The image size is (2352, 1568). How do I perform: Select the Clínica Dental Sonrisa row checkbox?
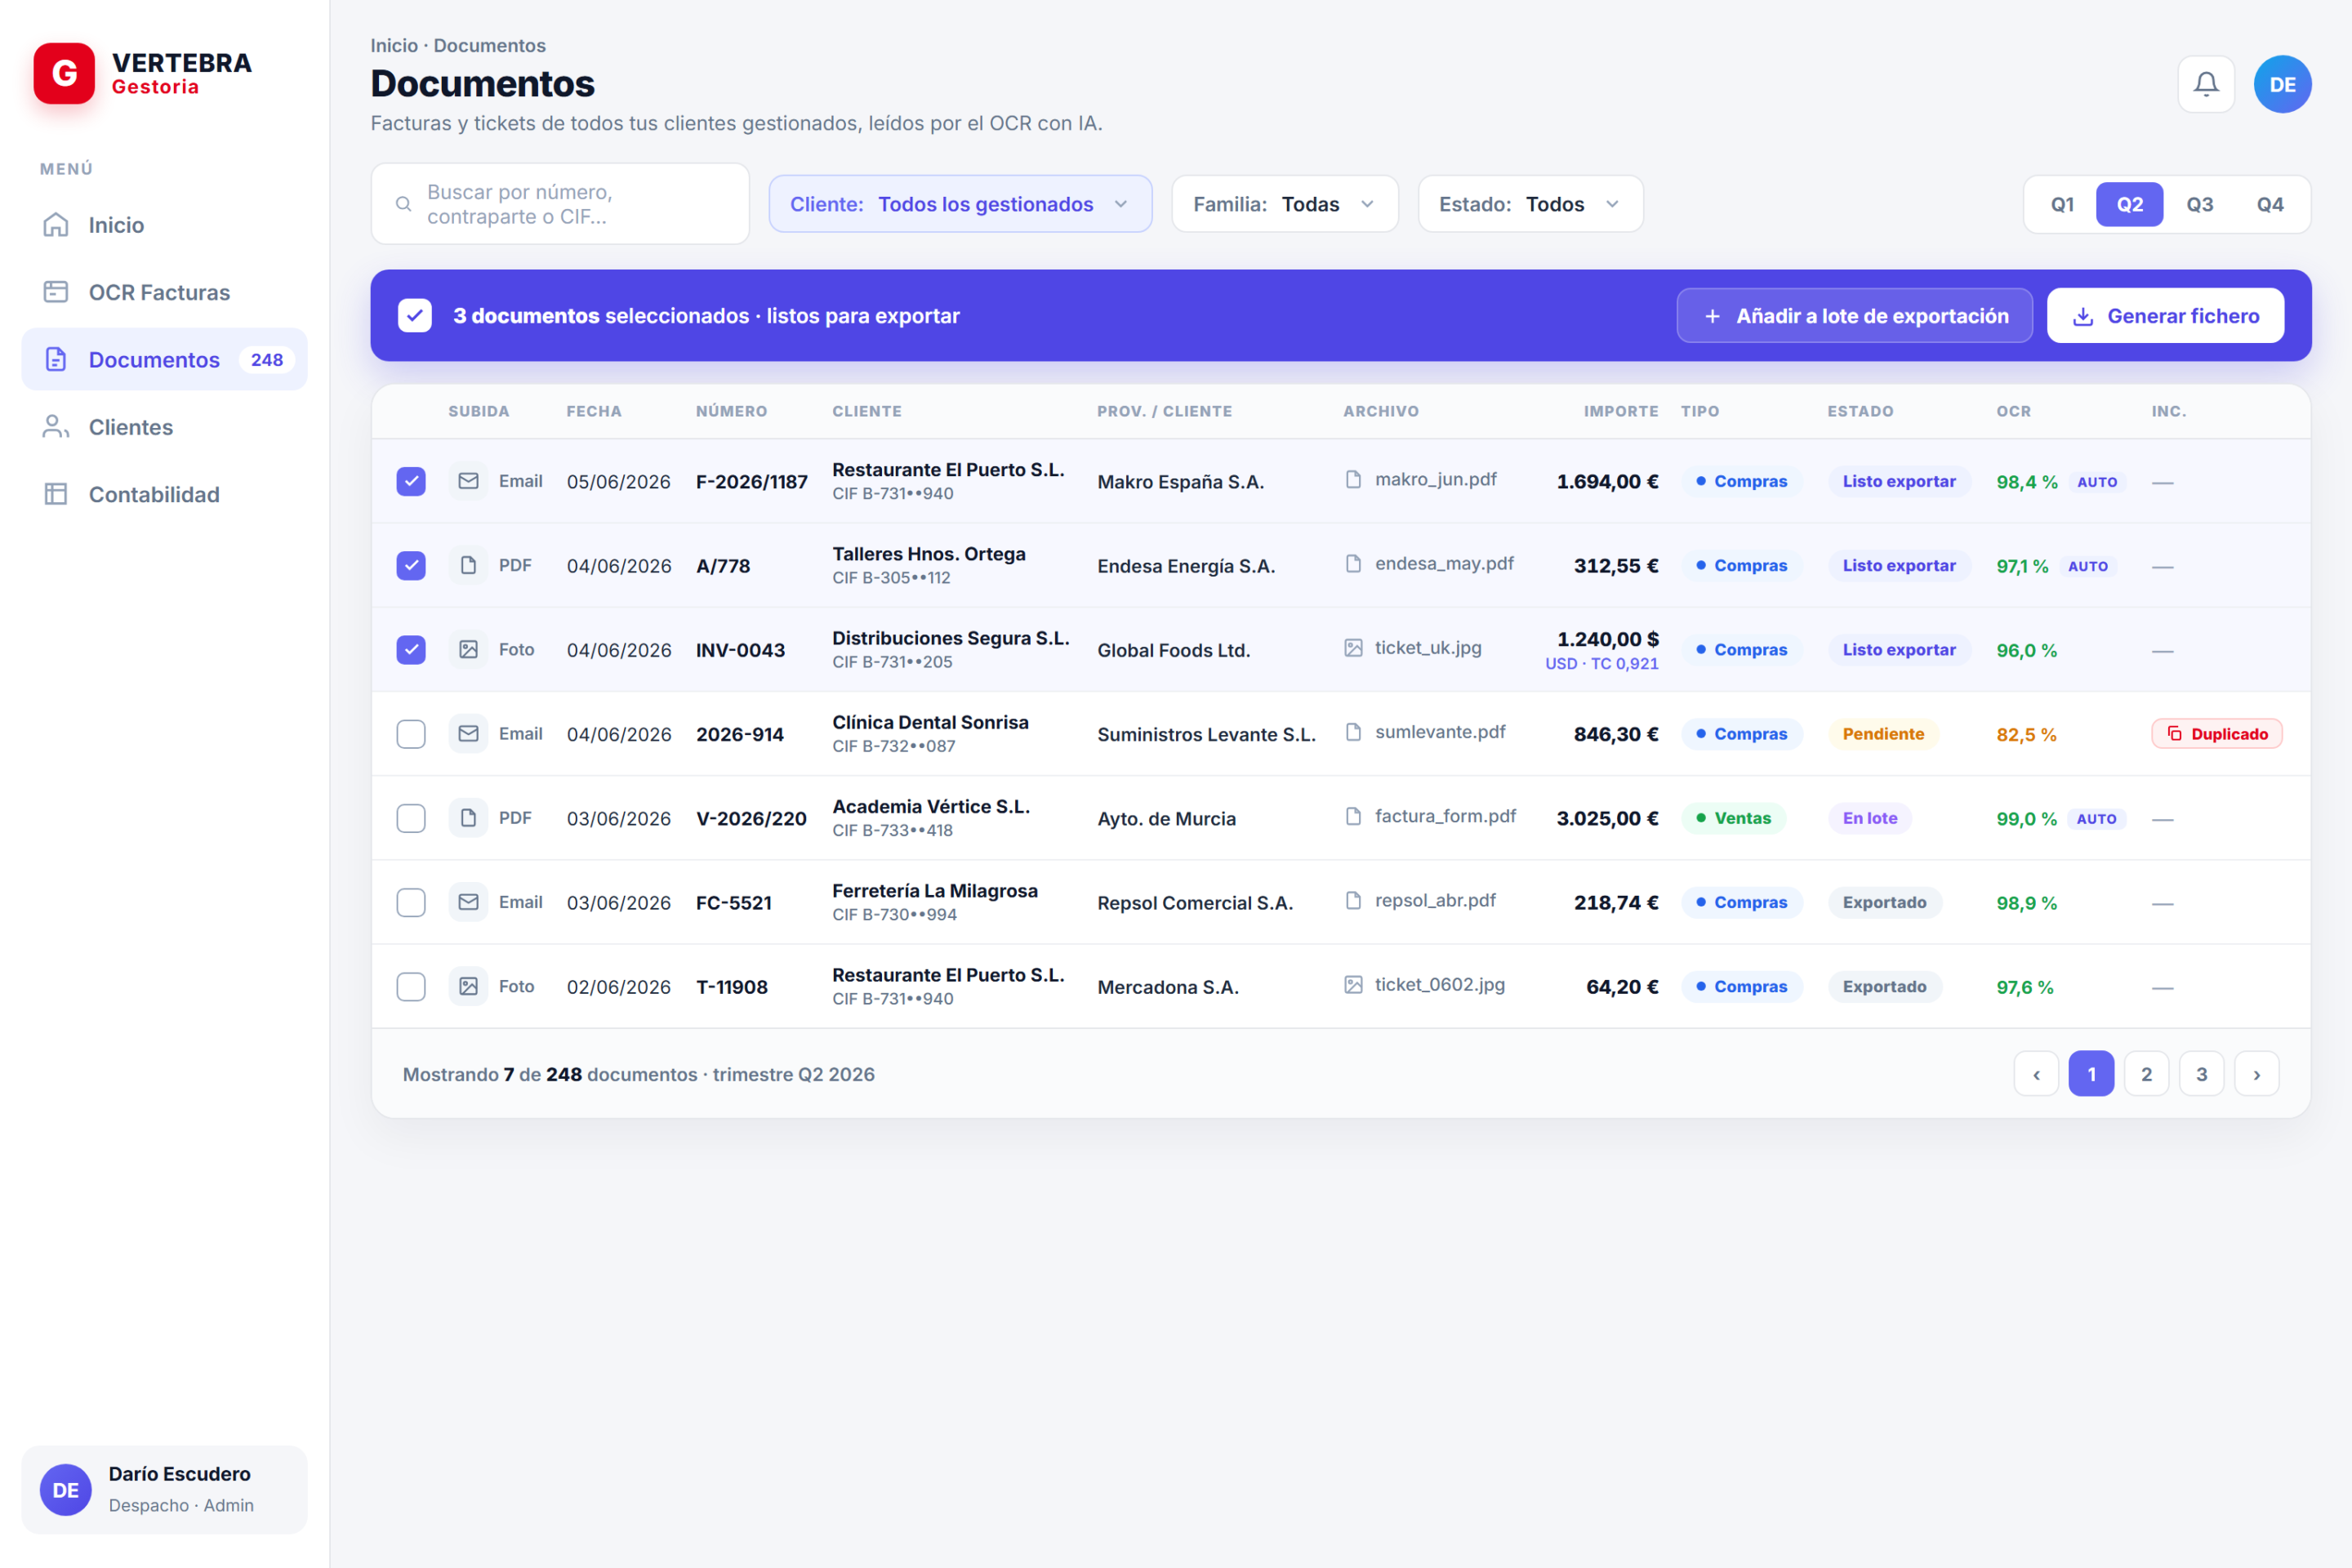(411, 734)
